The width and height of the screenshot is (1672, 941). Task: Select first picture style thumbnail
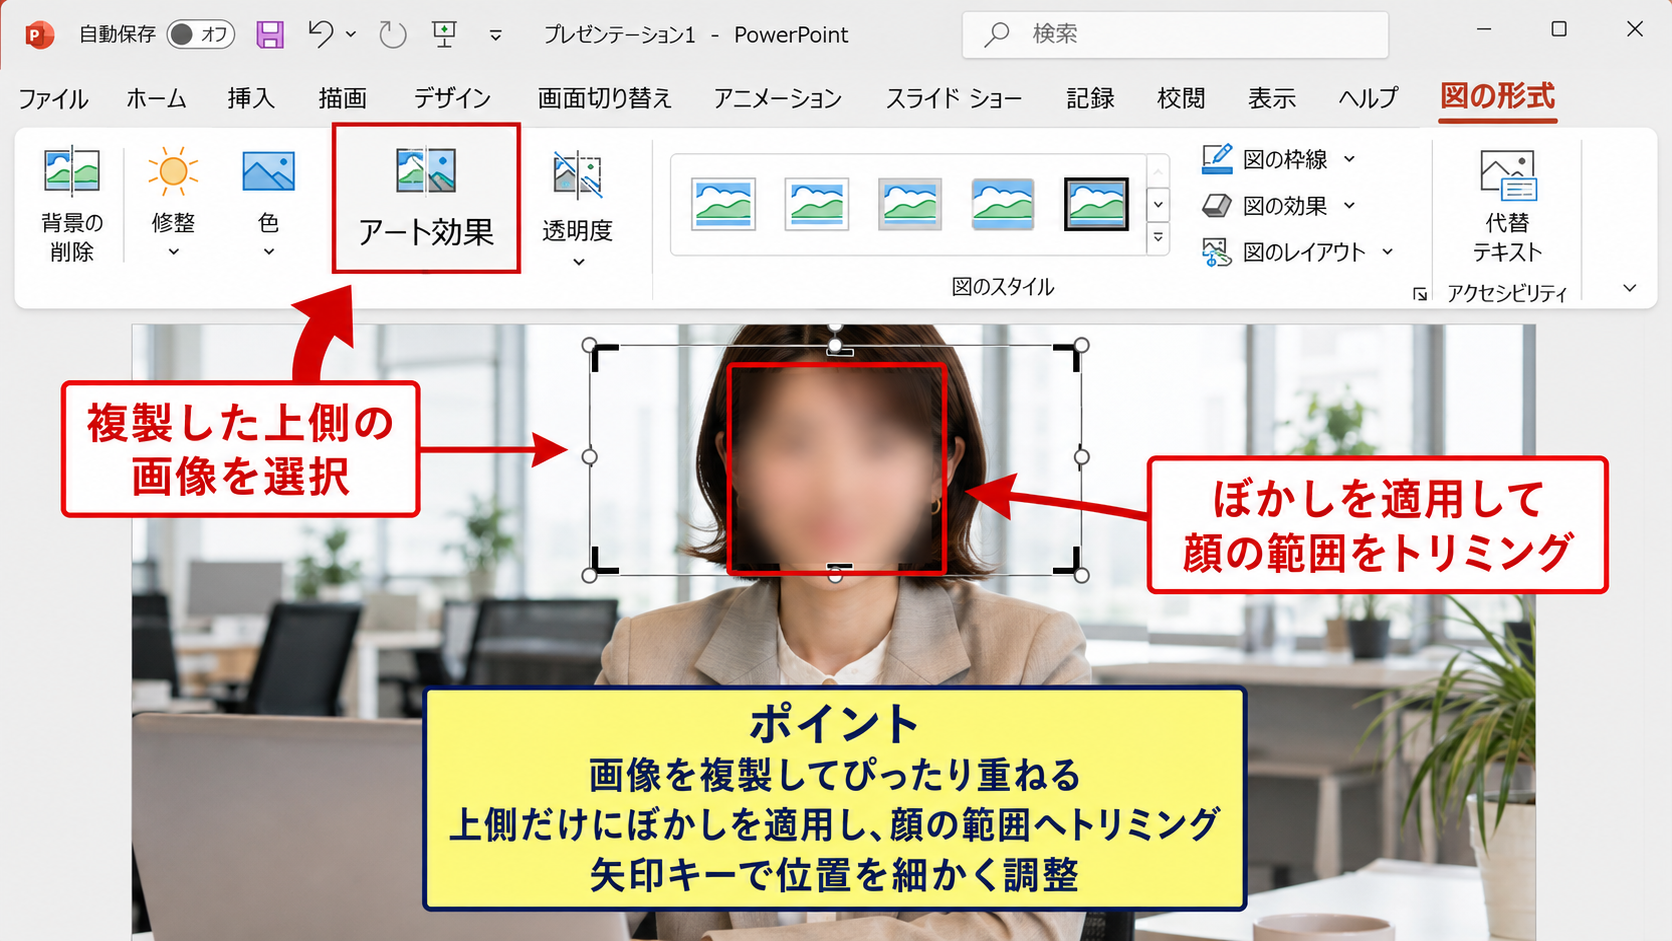click(x=723, y=204)
